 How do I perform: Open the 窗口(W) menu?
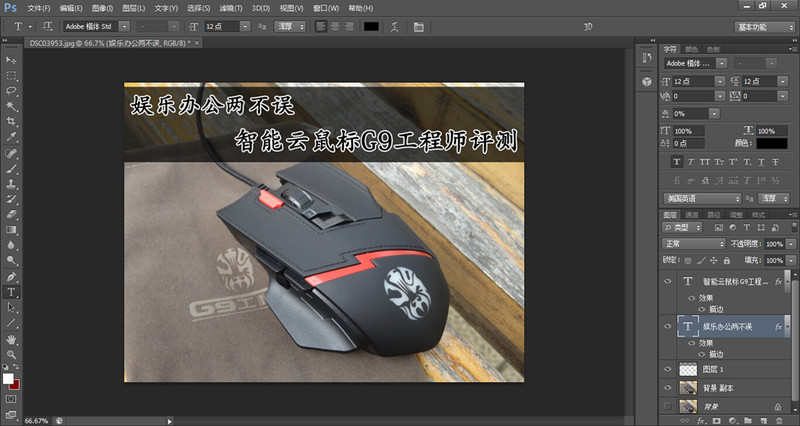(x=326, y=8)
